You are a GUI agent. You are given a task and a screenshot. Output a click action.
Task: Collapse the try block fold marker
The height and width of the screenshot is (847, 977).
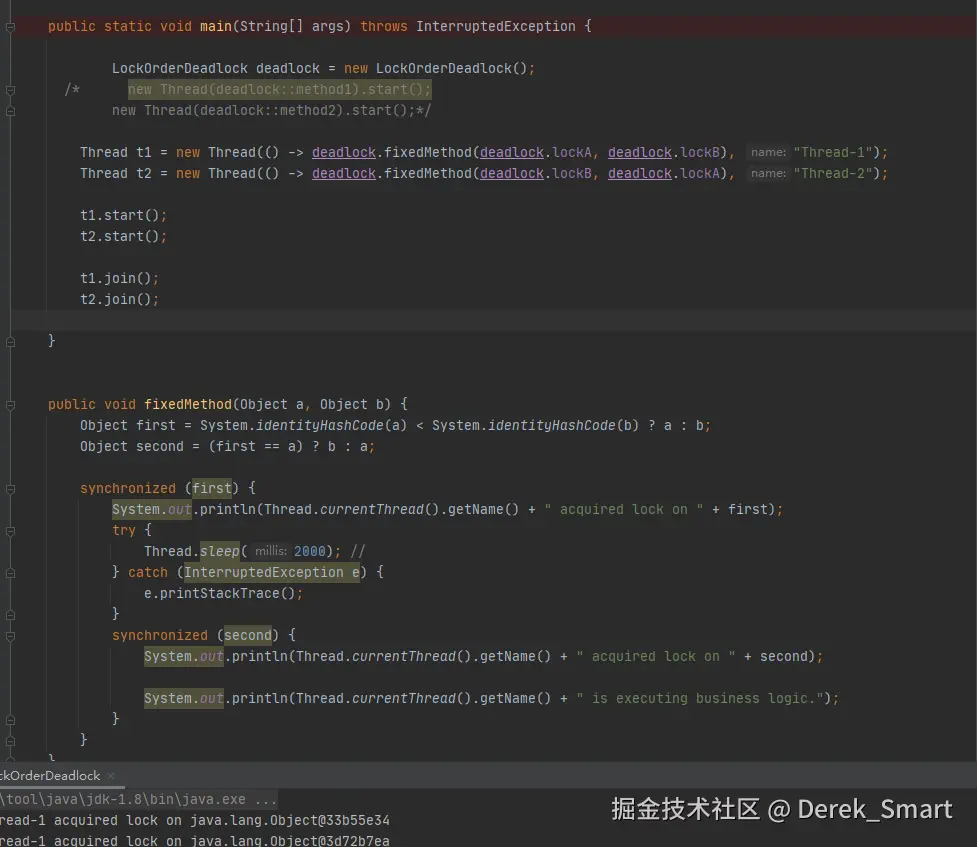pos(11,531)
